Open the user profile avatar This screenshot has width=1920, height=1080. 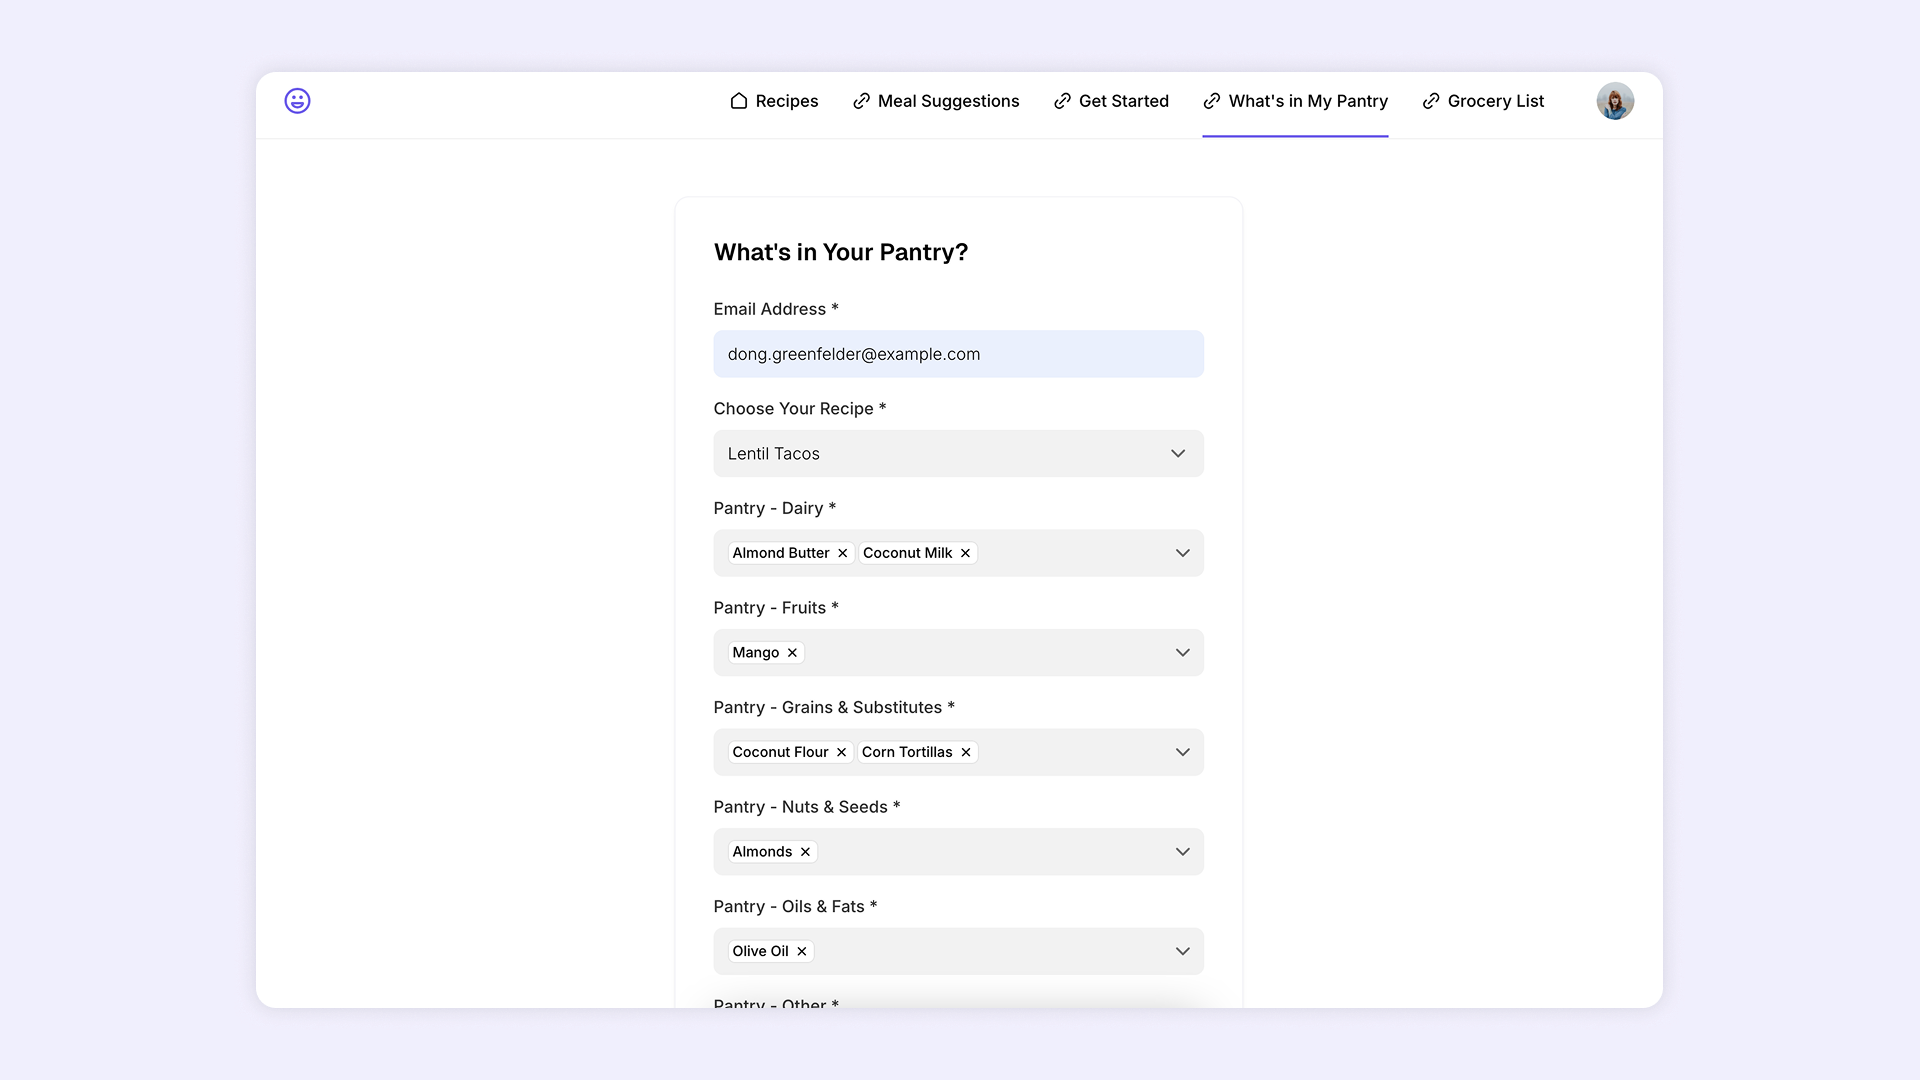click(x=1615, y=101)
